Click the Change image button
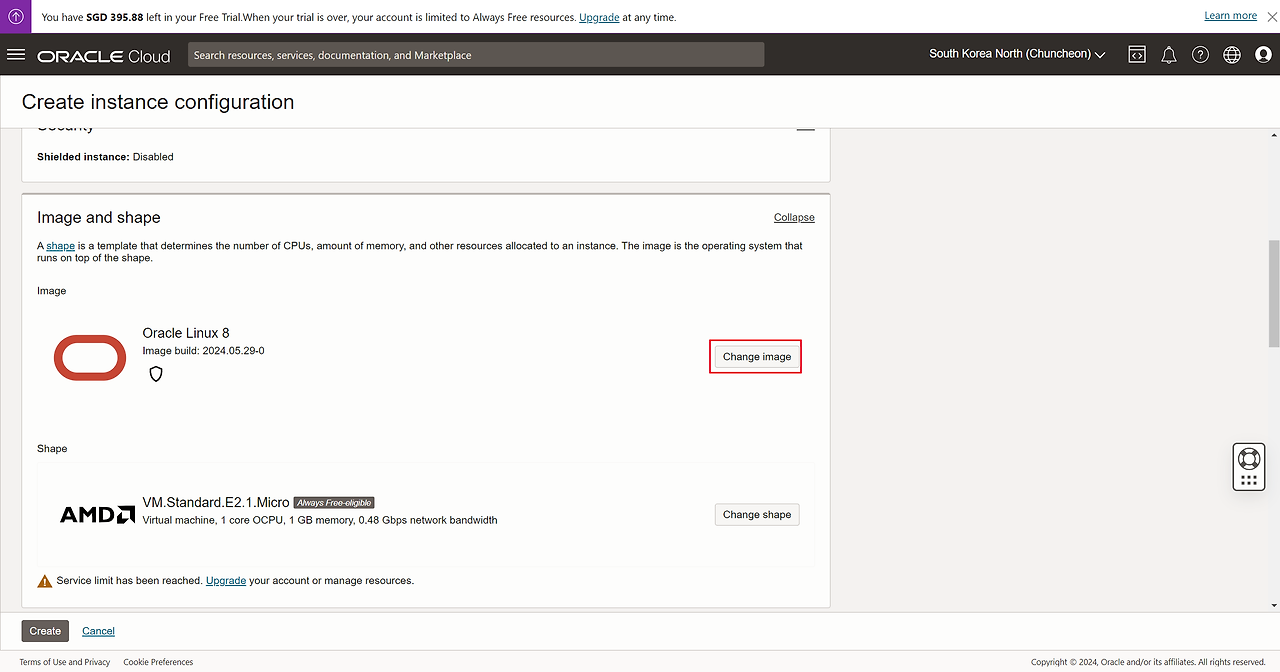 [x=757, y=357]
